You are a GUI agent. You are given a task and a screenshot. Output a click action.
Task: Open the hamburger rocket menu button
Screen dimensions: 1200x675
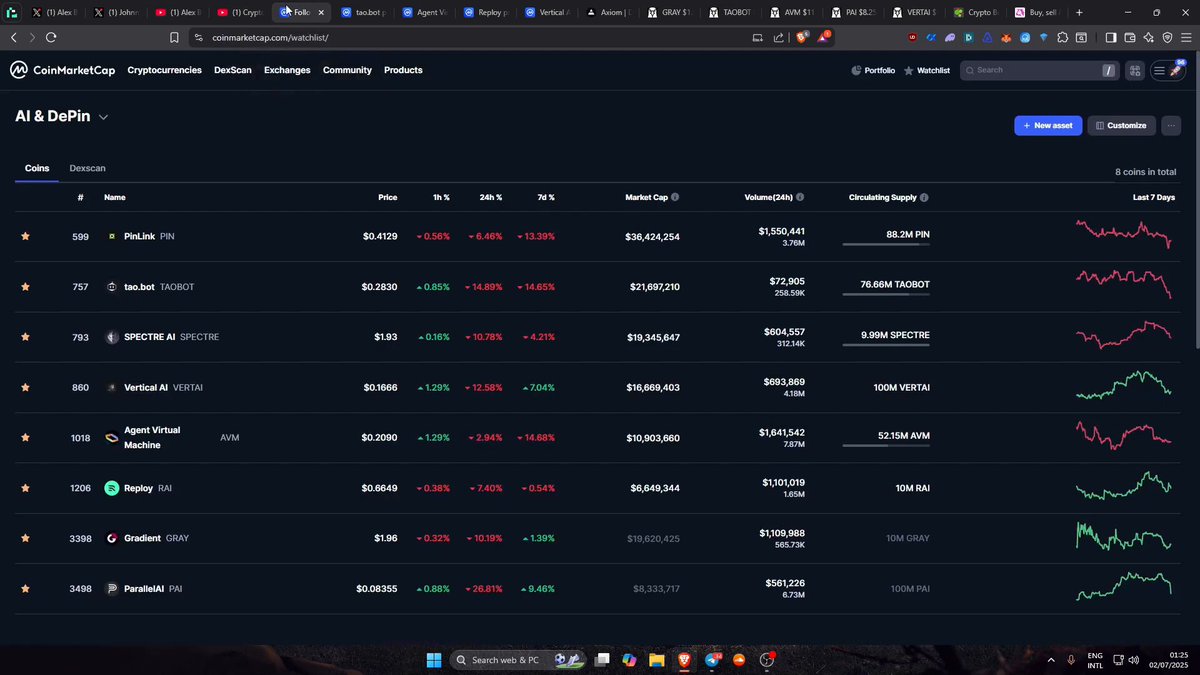1167,70
